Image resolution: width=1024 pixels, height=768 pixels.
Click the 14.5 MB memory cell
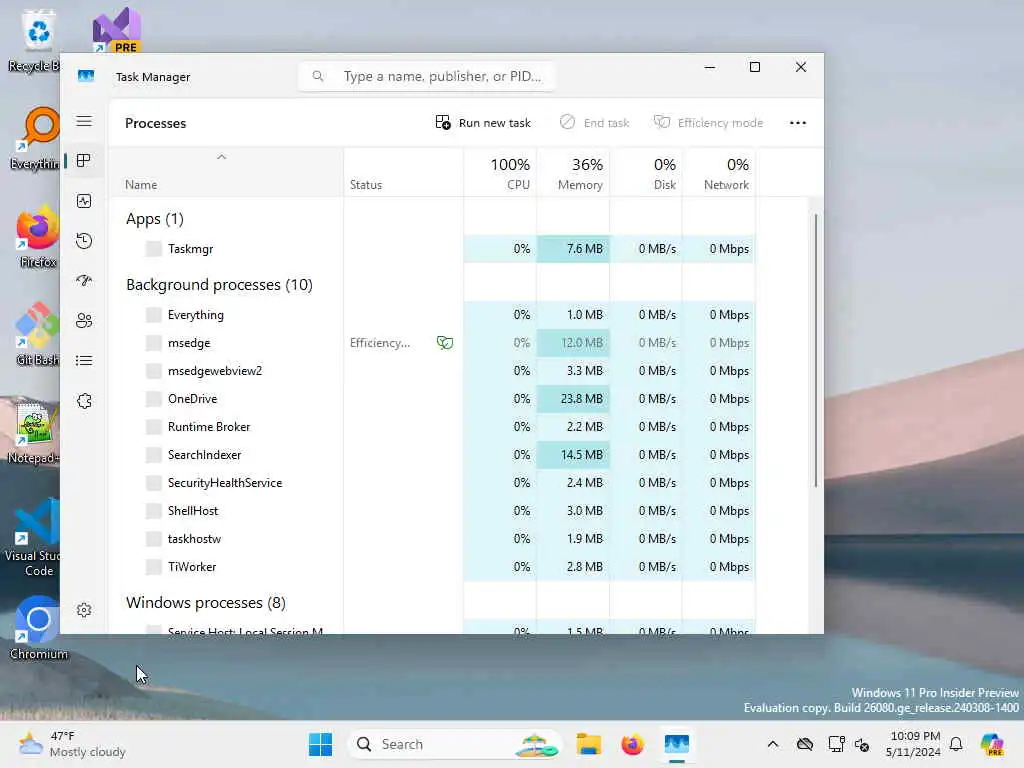[x=573, y=455]
